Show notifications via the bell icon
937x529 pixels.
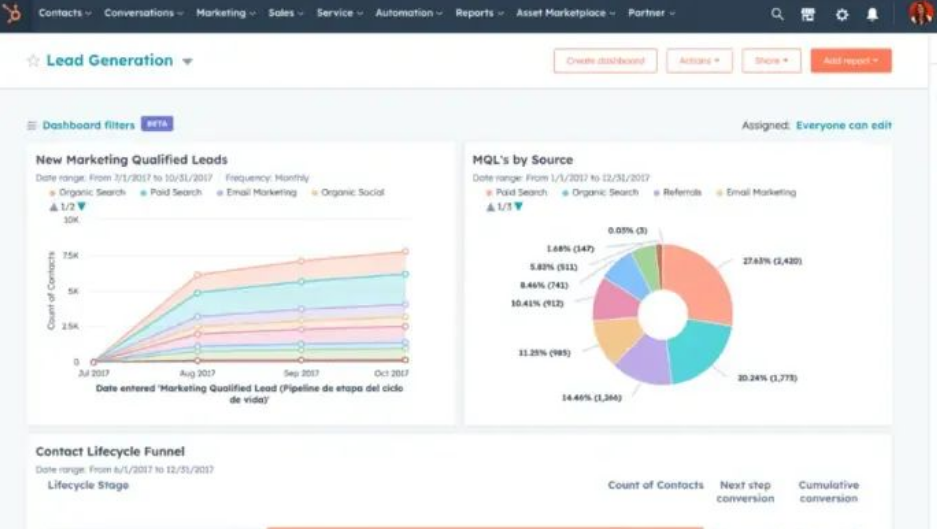click(x=872, y=14)
